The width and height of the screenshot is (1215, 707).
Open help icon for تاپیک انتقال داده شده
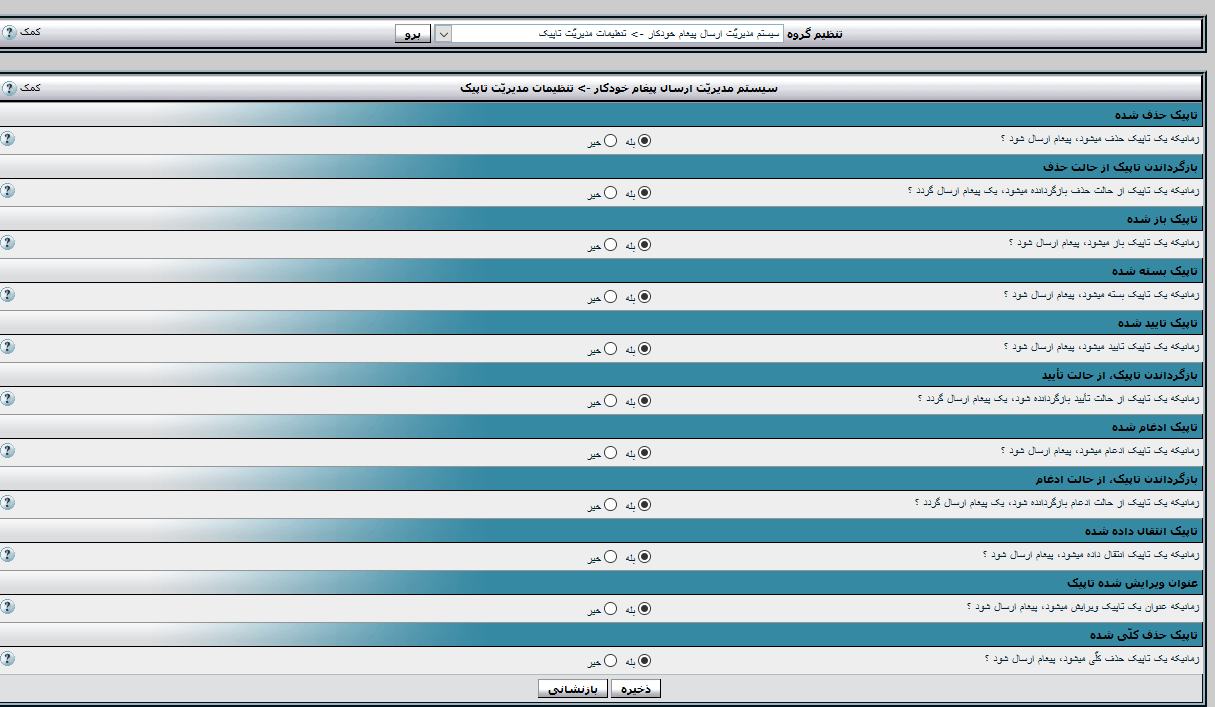pyautogui.click(x=8, y=554)
